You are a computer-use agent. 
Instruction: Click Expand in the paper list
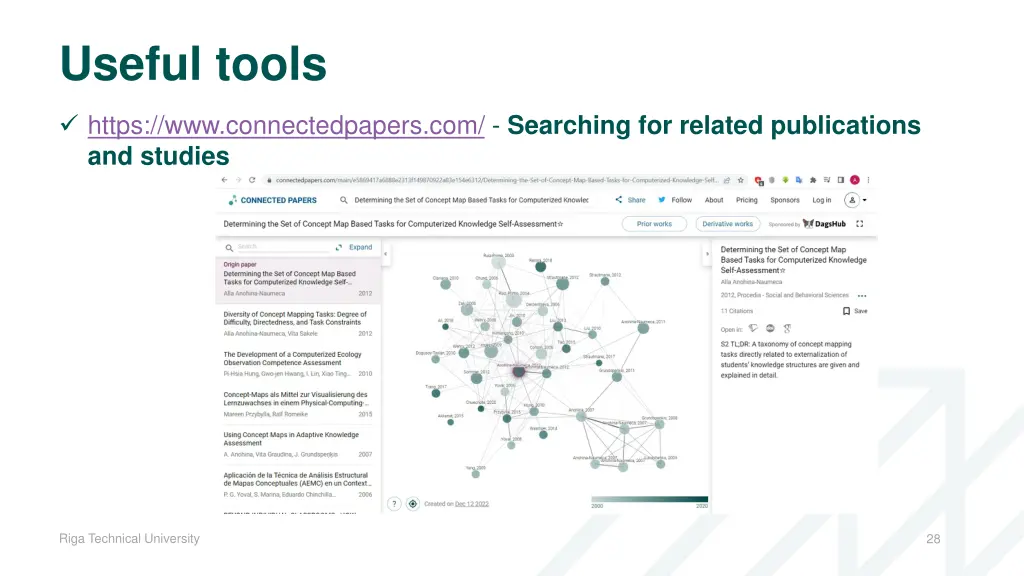click(x=354, y=248)
